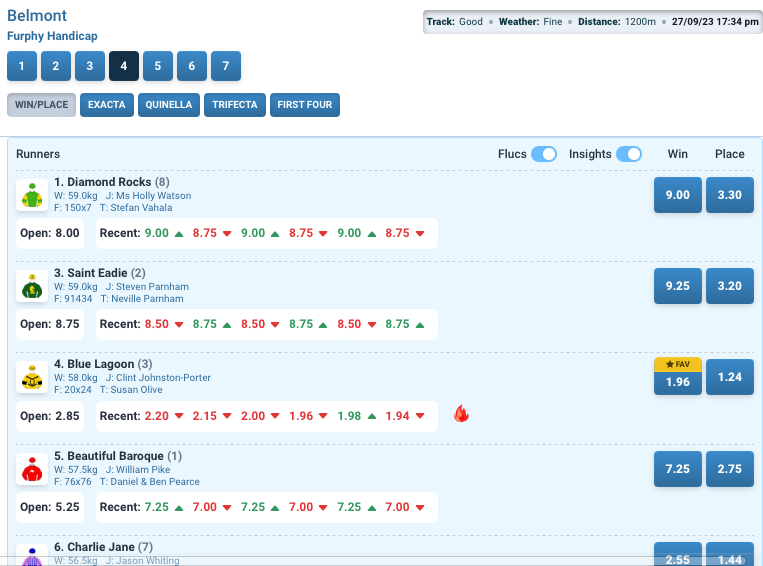Turn off the Insights toggle
763x566 pixels.
pyautogui.click(x=629, y=154)
